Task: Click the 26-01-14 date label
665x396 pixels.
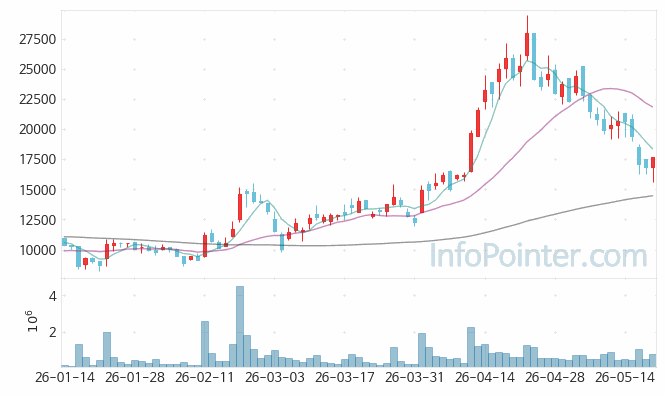Action: pyautogui.click(x=65, y=377)
